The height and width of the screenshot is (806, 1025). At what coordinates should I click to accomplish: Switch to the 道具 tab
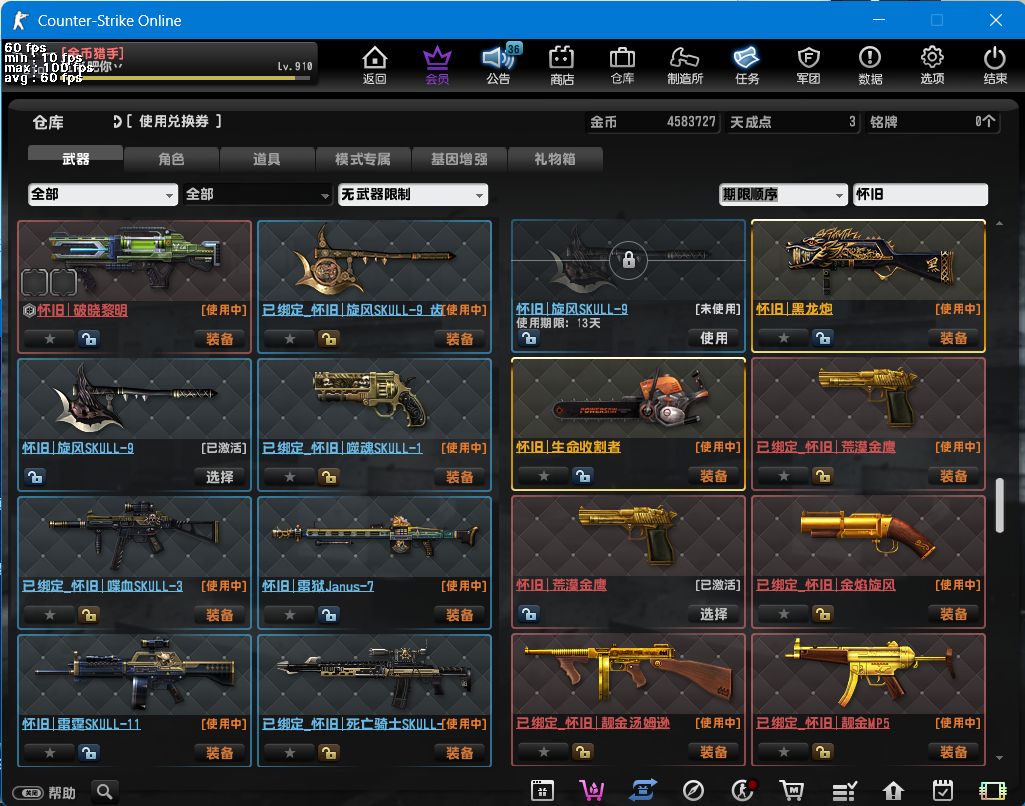267,159
